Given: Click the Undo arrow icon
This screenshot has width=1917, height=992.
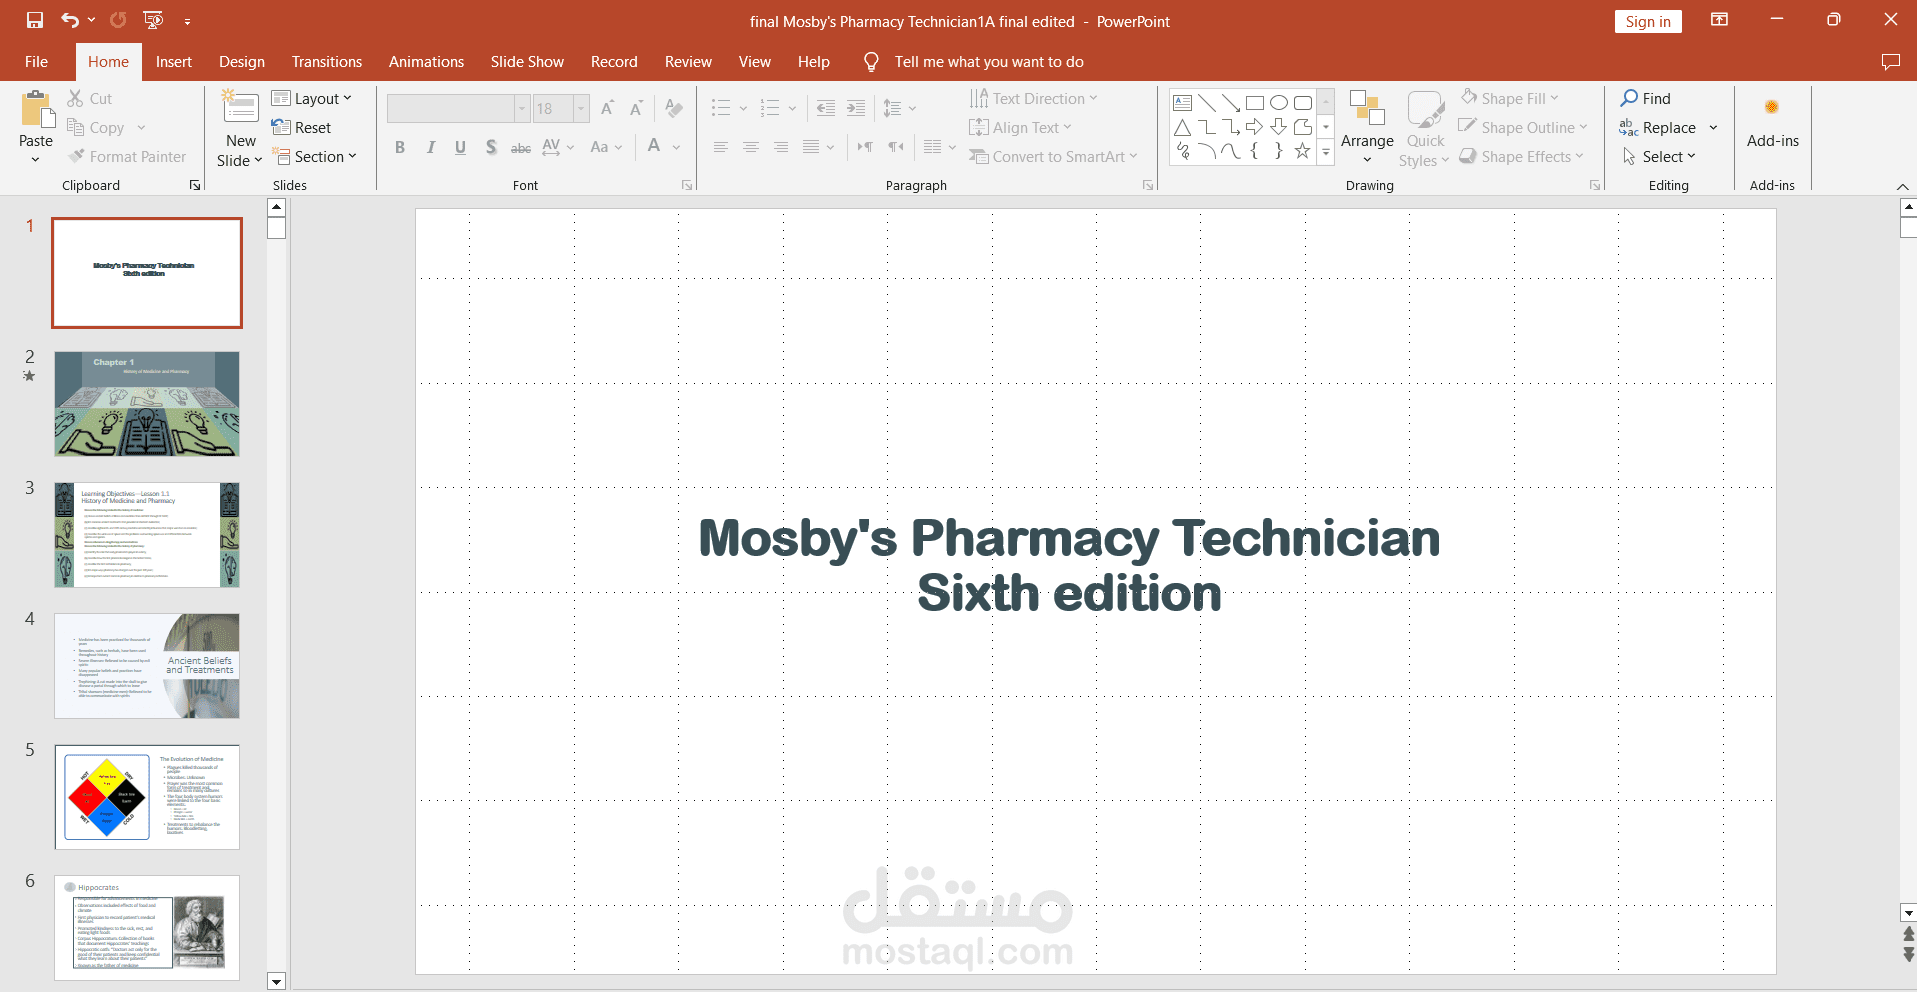Looking at the screenshot, I should [x=69, y=20].
